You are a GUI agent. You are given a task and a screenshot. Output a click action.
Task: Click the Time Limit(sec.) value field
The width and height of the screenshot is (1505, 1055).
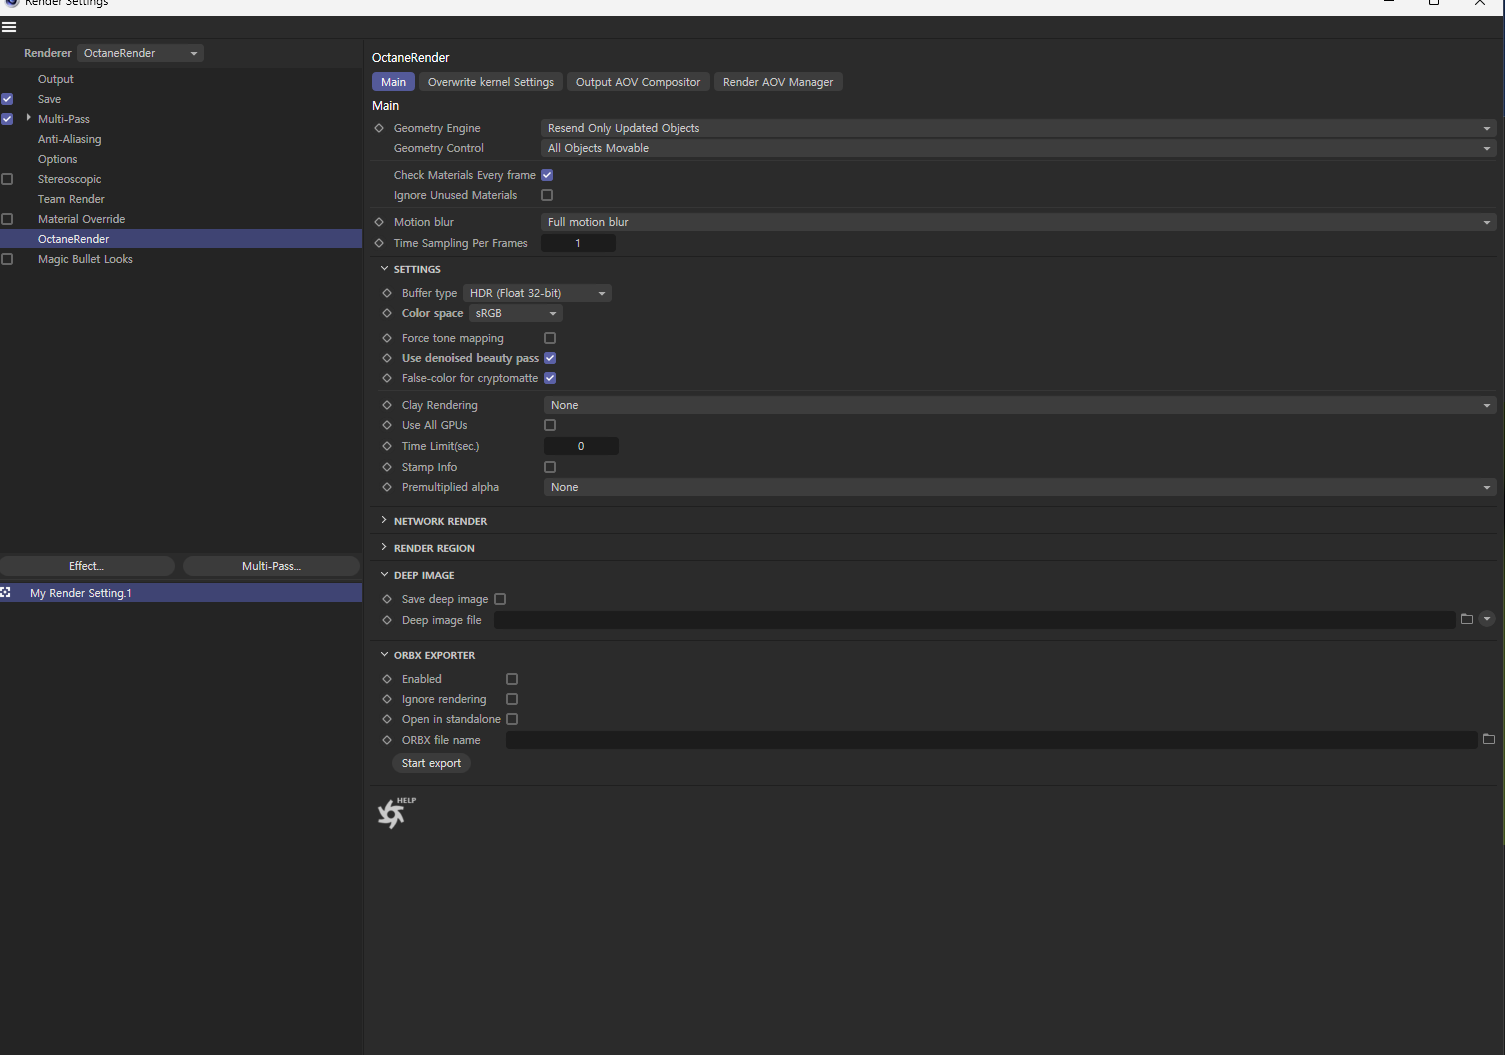point(581,446)
